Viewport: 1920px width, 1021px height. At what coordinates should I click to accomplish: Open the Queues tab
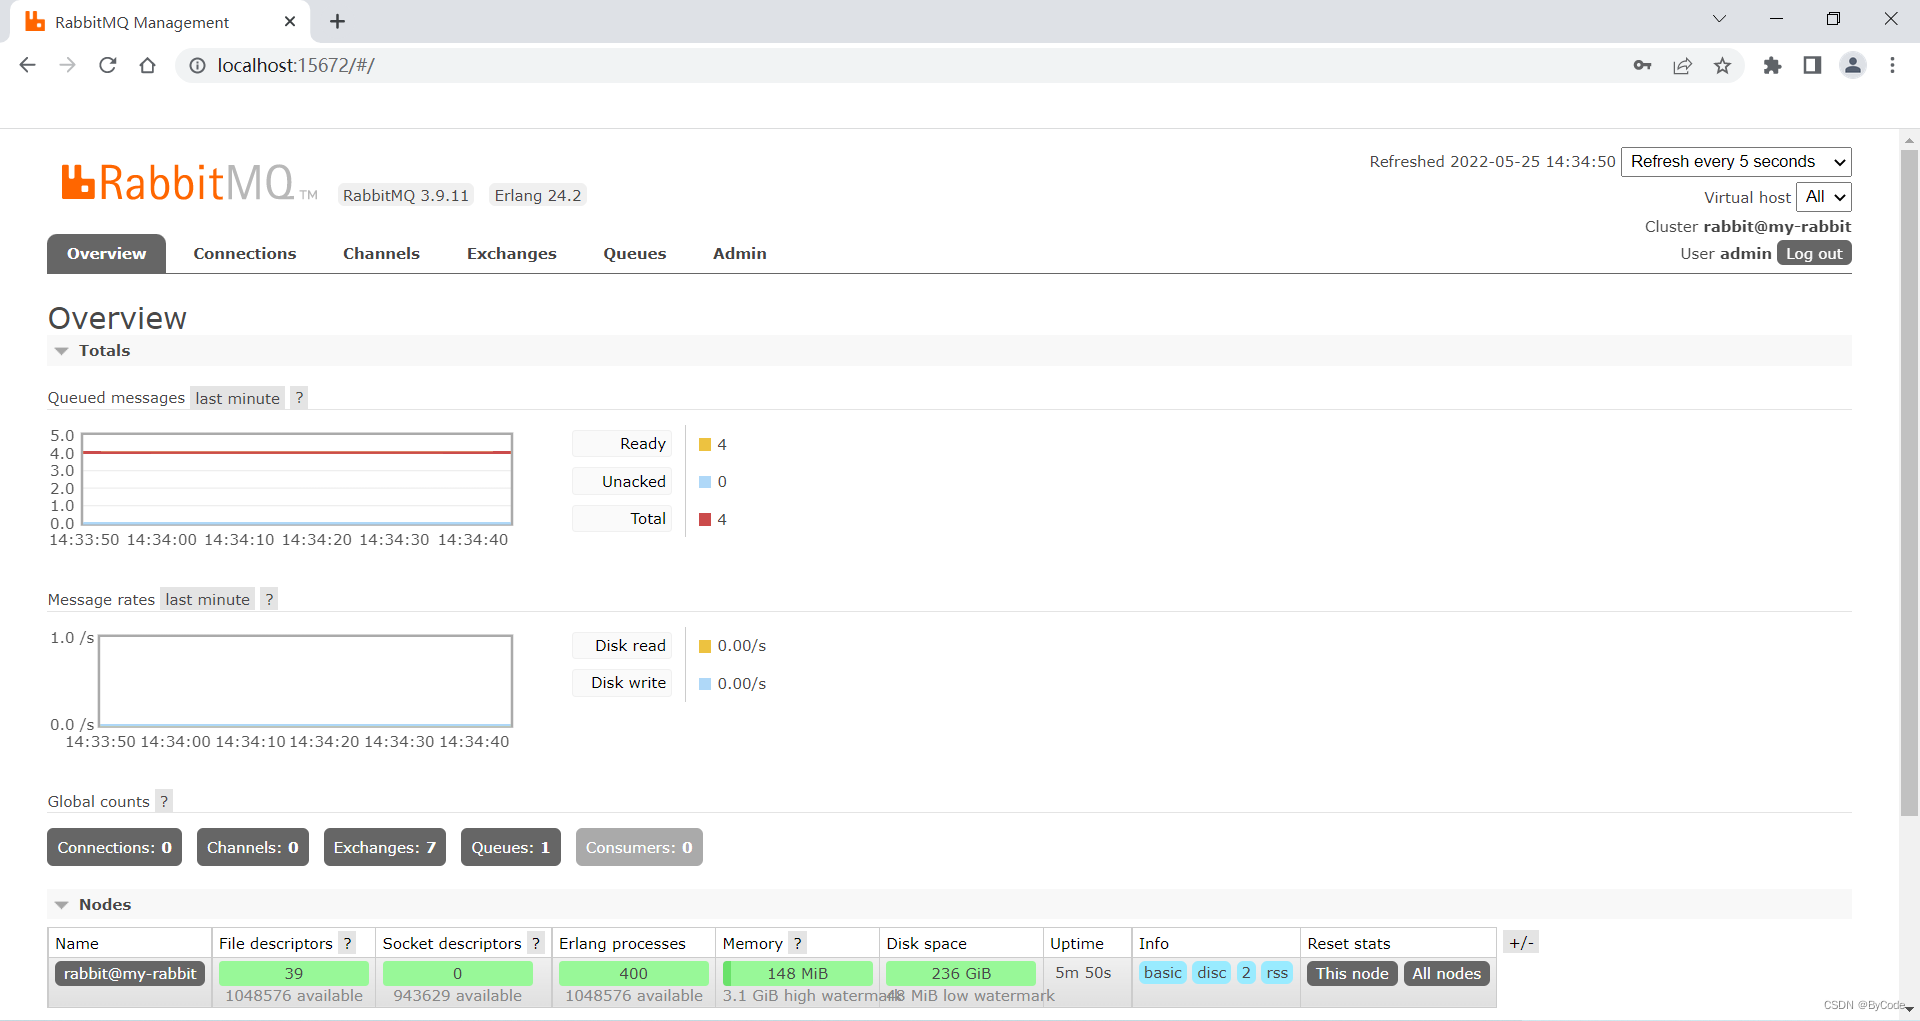[634, 254]
